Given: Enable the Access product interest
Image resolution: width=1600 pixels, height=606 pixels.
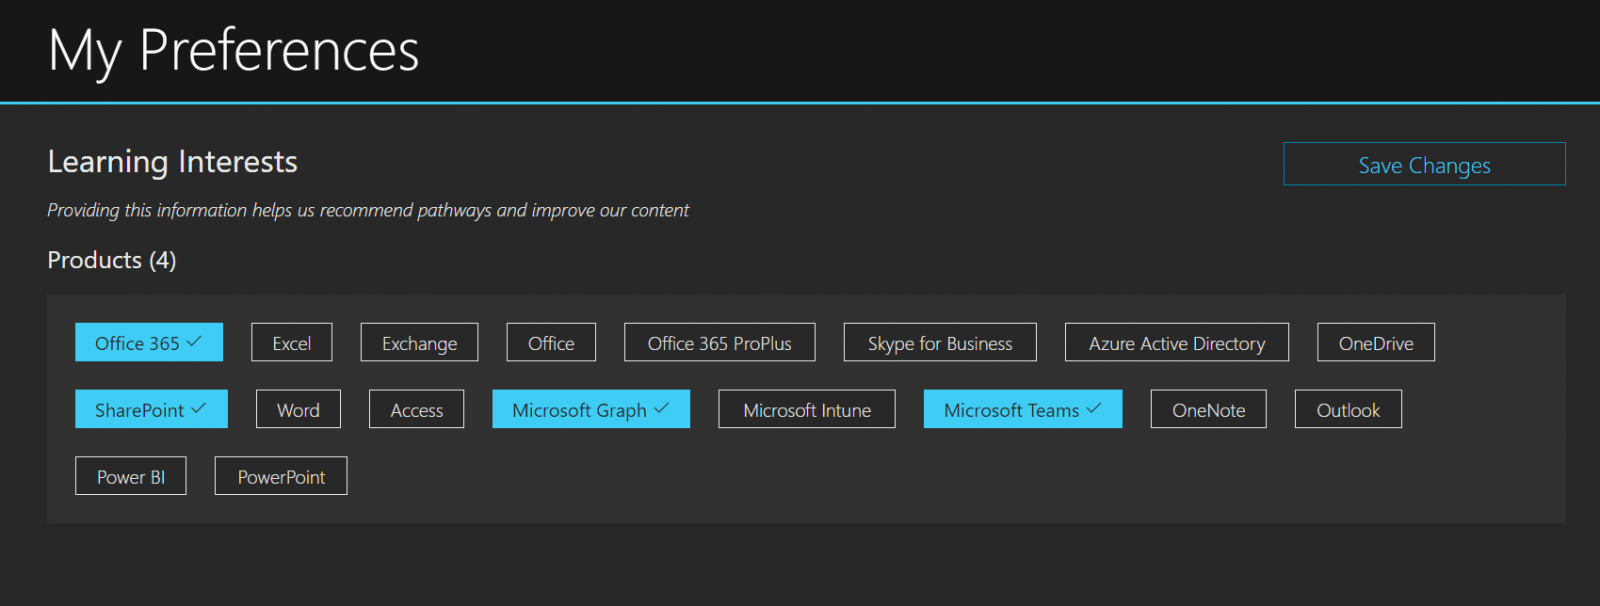Looking at the screenshot, I should [x=416, y=409].
